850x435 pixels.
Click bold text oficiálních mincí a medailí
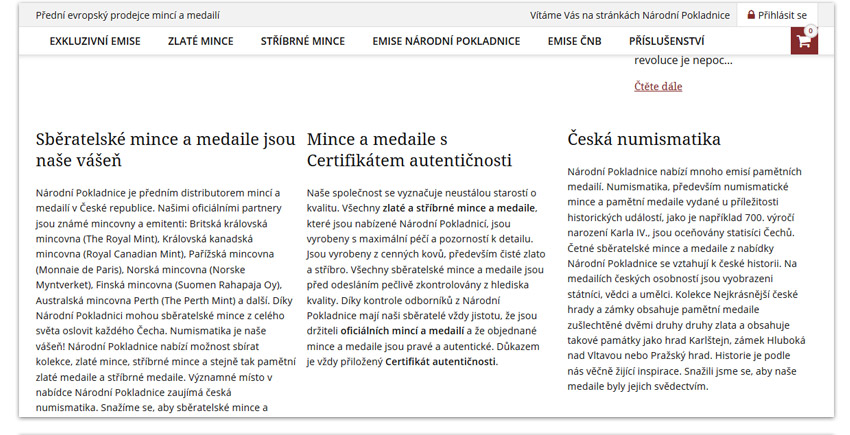tap(402, 330)
